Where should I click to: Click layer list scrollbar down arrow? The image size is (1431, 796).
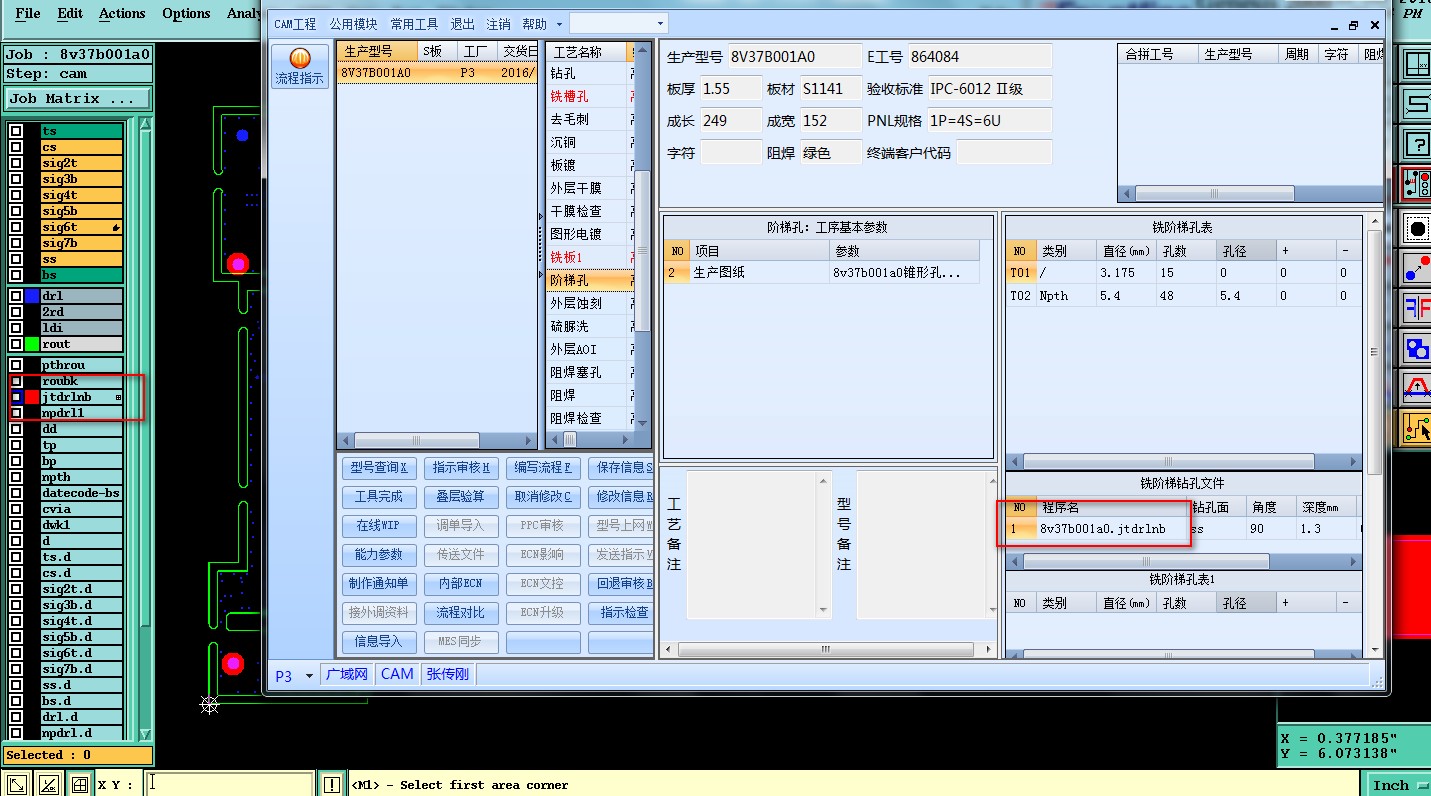(x=146, y=732)
